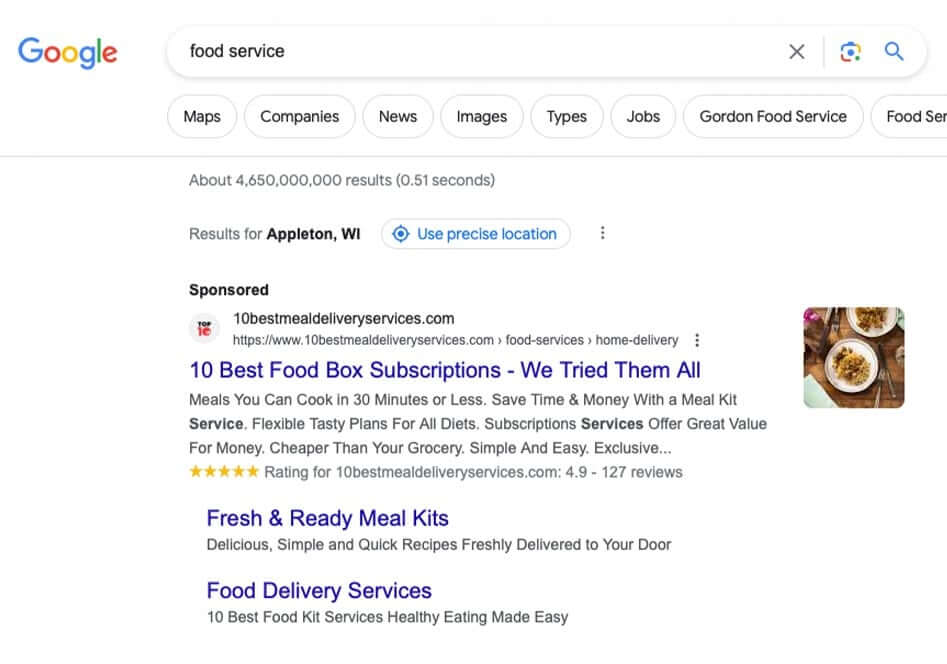Open the Fresh & Ready Meal Kits link
Viewport: 947px width, 664px height.
point(327,518)
